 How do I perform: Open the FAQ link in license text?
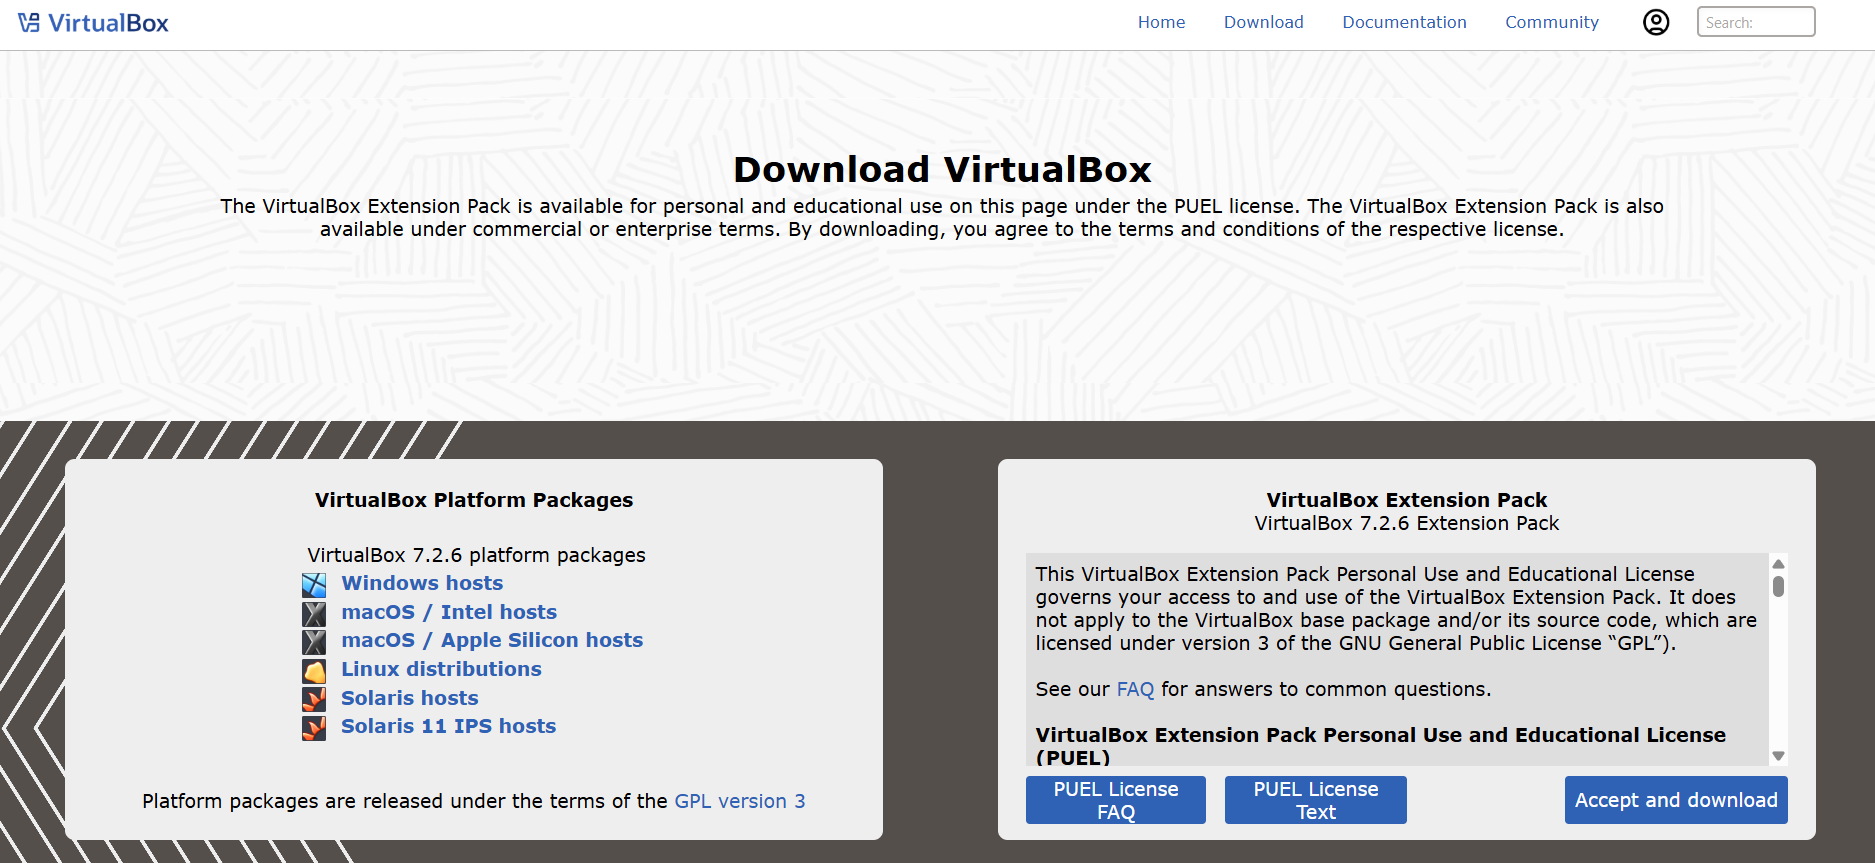[x=1135, y=689]
